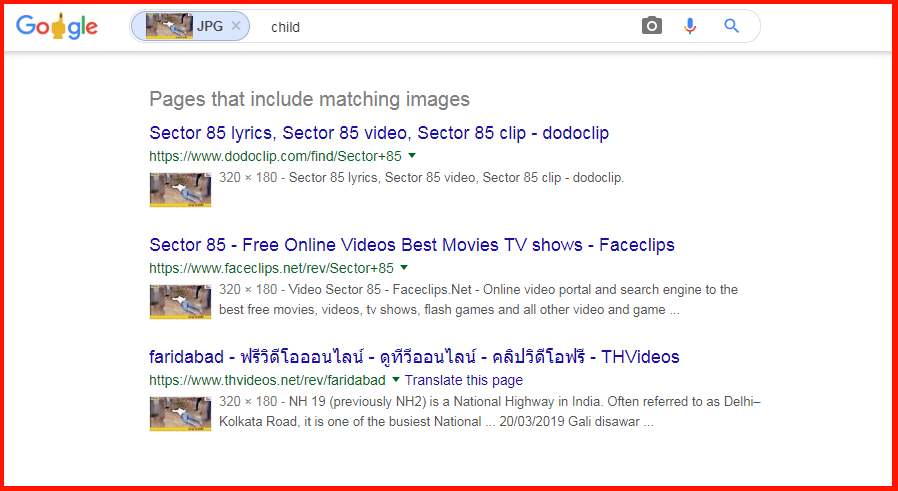Expand dropdown arrow beside thvideos URL
898x491 pixels.
(395, 380)
